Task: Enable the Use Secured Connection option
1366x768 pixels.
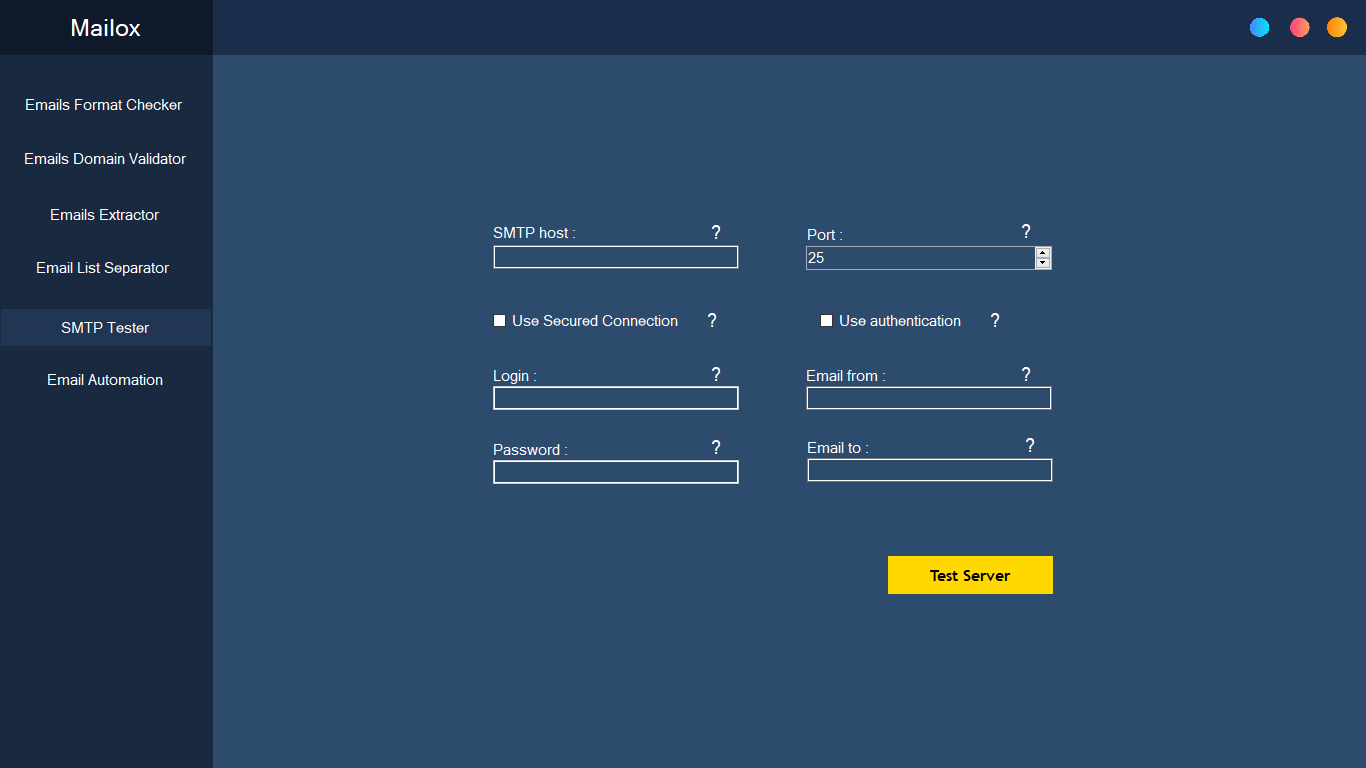Action: point(499,320)
